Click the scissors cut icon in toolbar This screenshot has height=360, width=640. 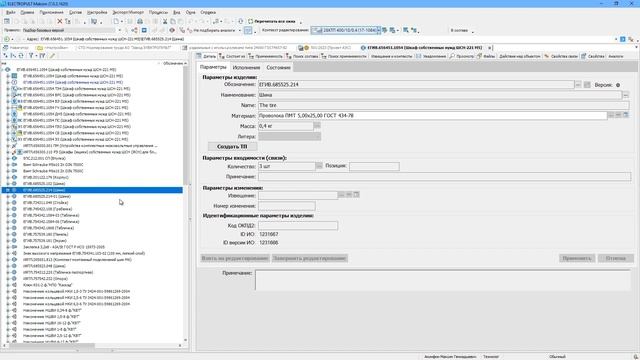coord(165,21)
